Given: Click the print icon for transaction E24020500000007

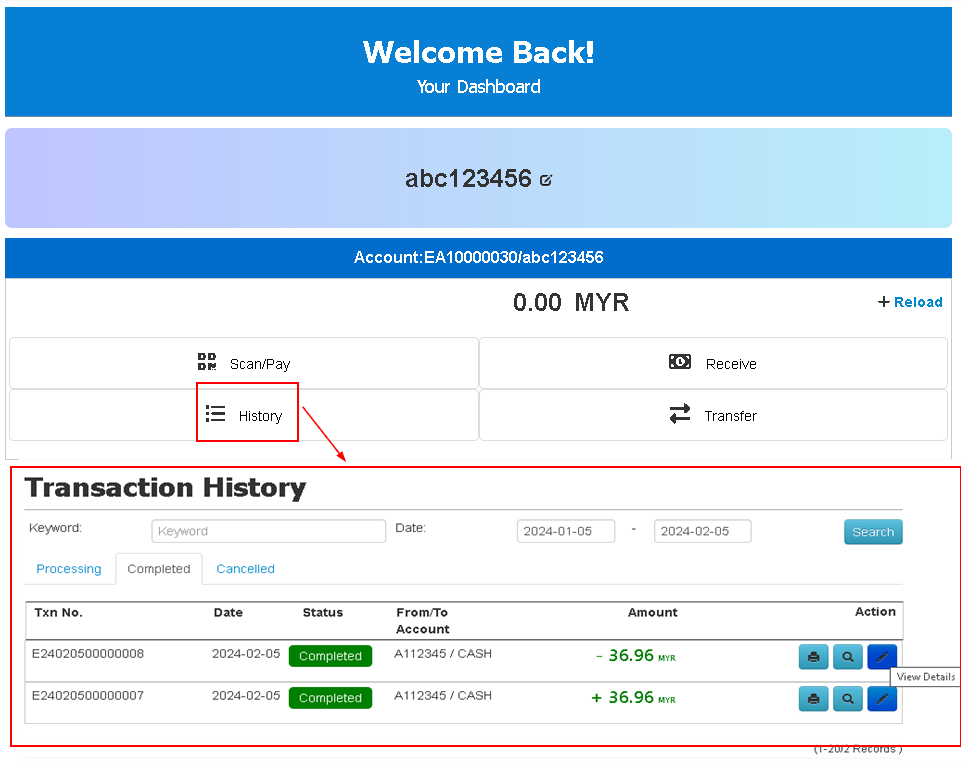Looking at the screenshot, I should click(x=813, y=699).
